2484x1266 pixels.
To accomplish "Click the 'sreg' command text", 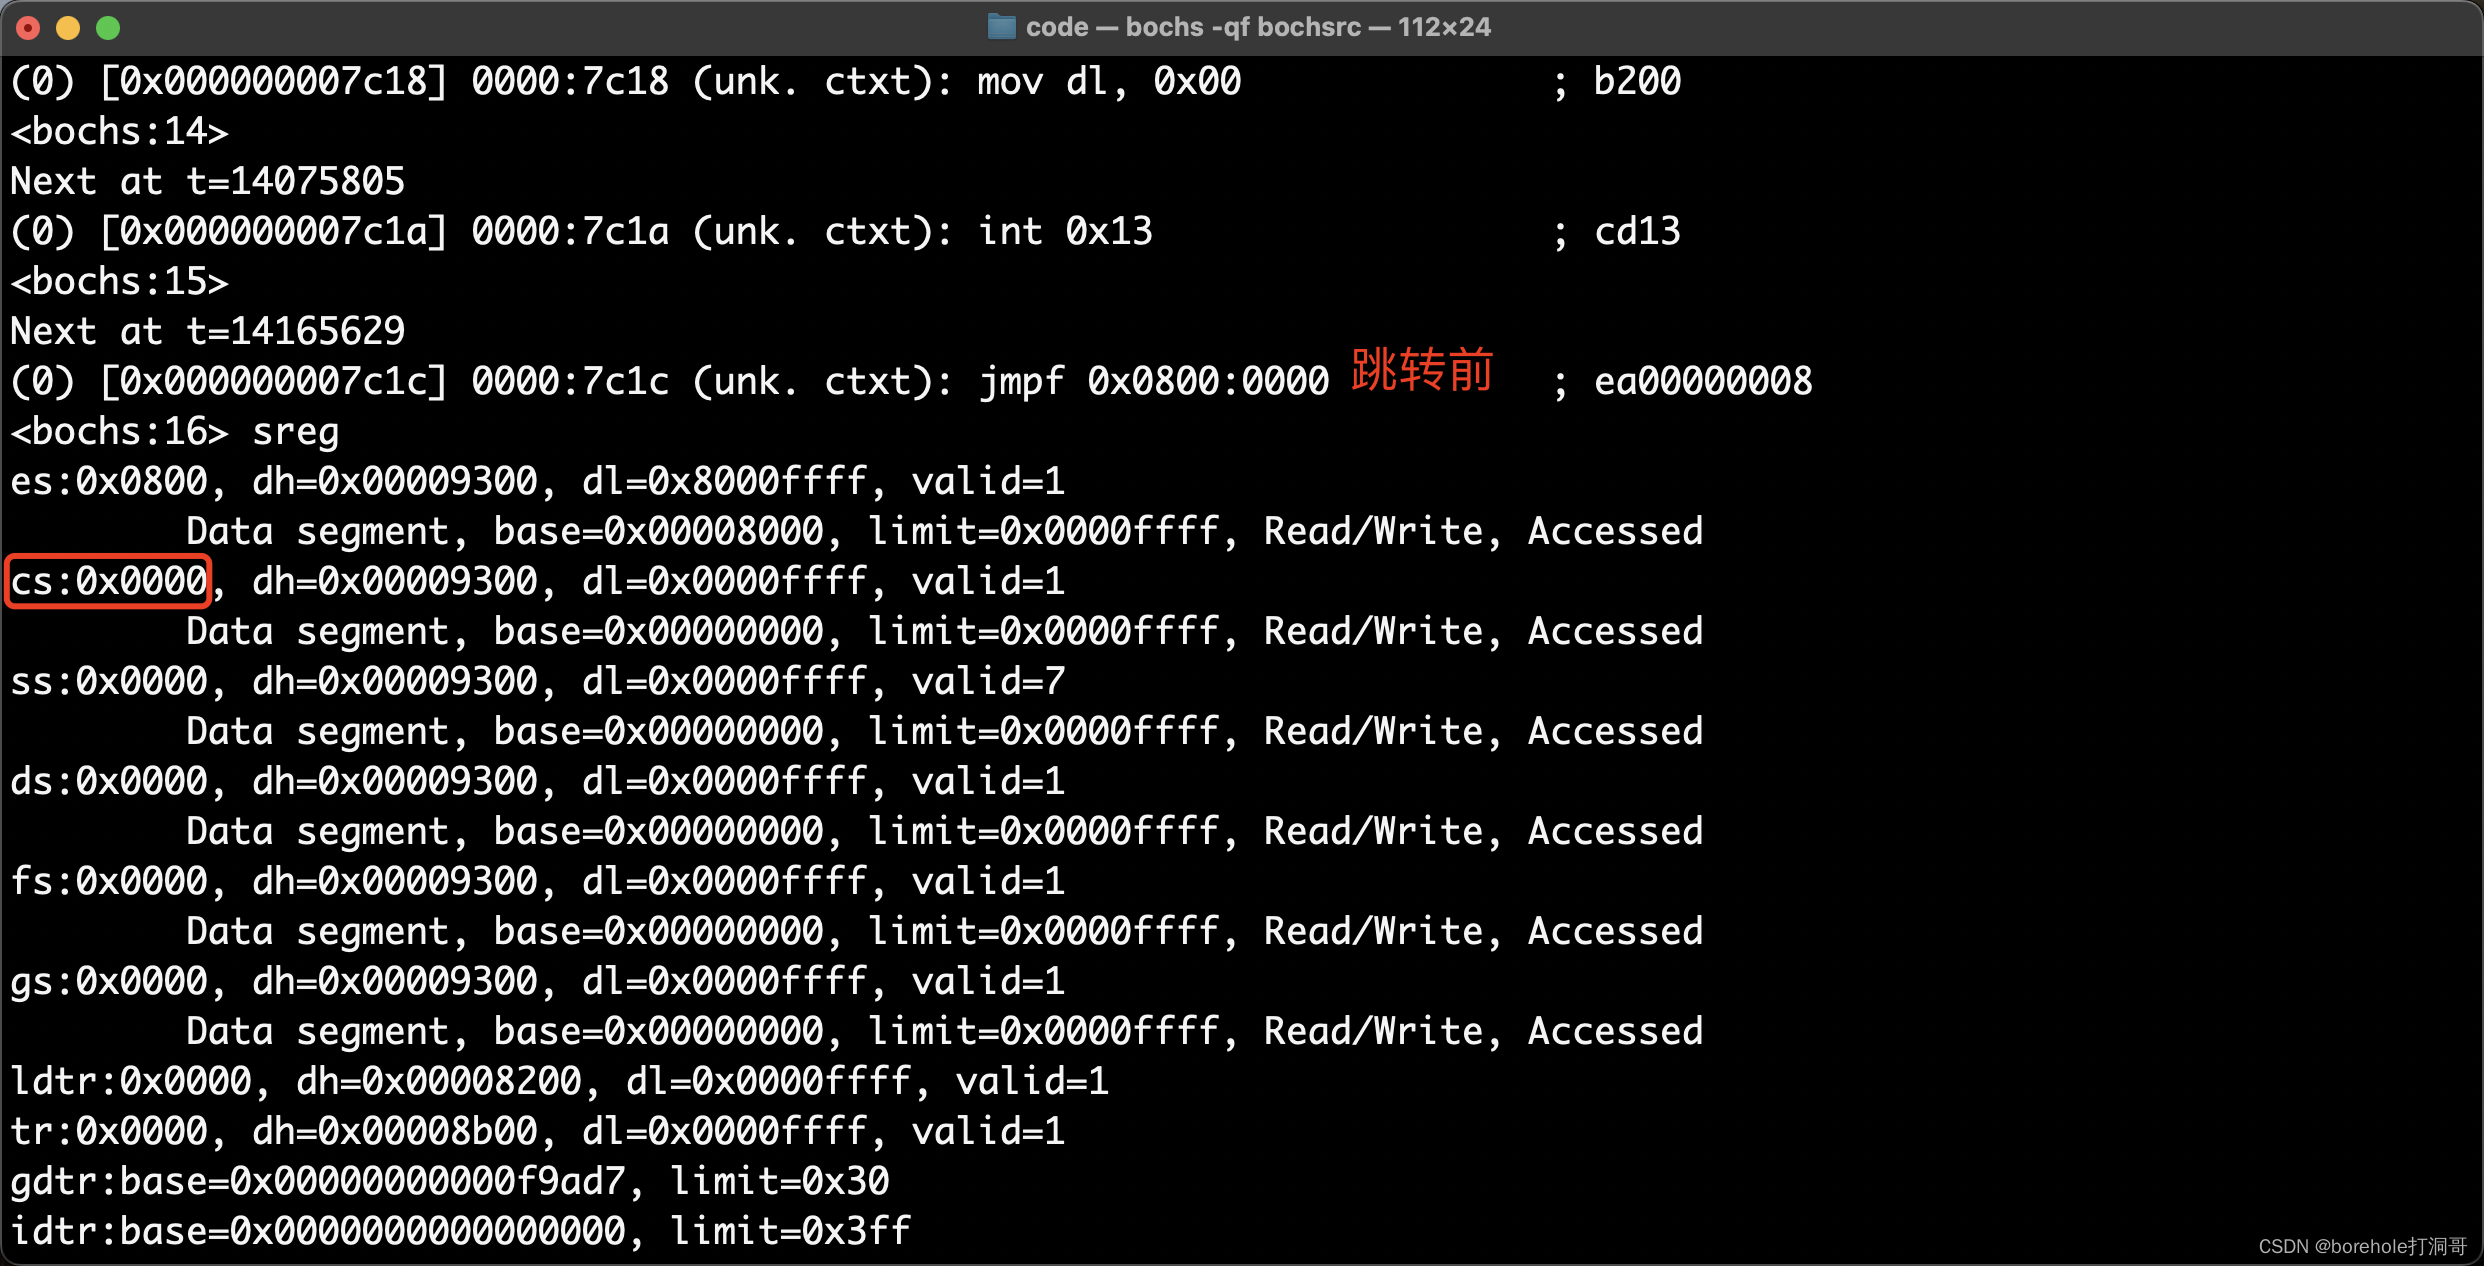I will [x=295, y=432].
